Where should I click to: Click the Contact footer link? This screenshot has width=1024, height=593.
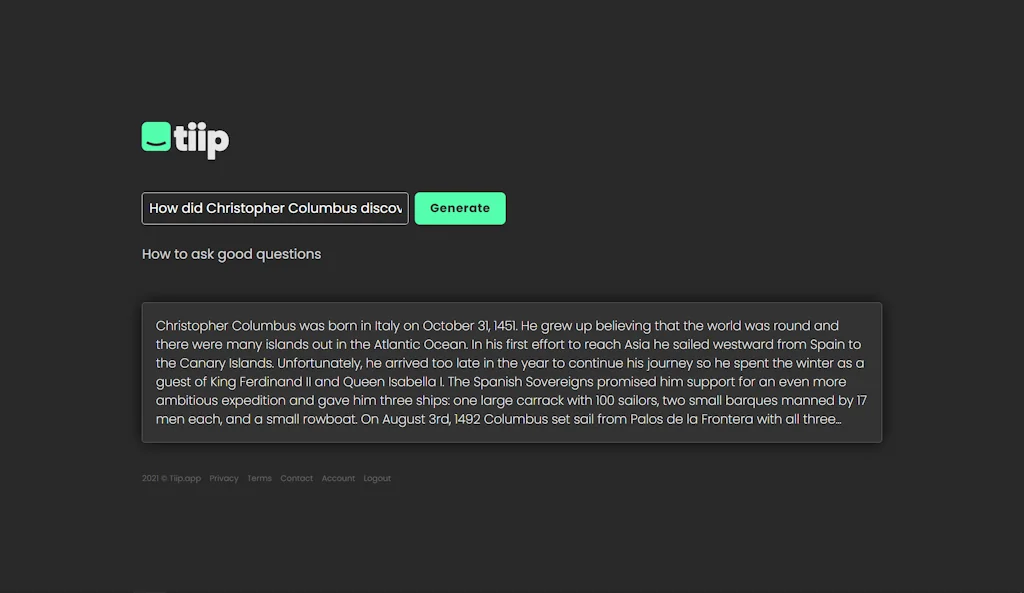296,478
